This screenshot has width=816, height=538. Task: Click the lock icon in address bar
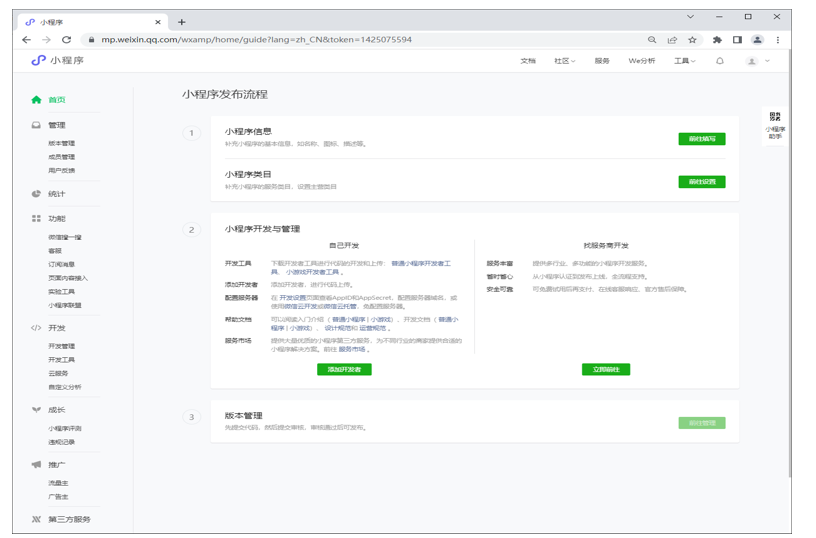pos(92,40)
